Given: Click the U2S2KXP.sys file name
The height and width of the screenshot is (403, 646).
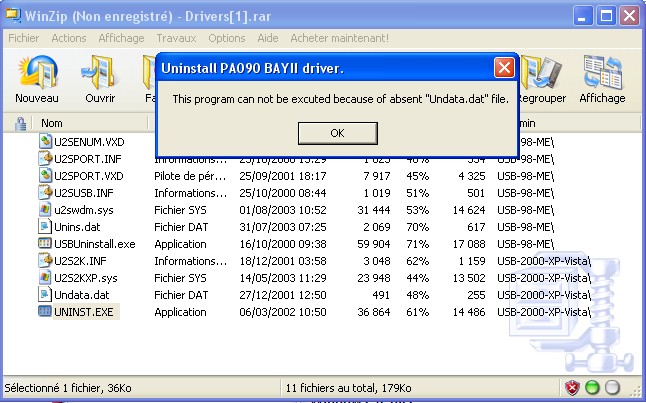Looking at the screenshot, I should [86, 278].
